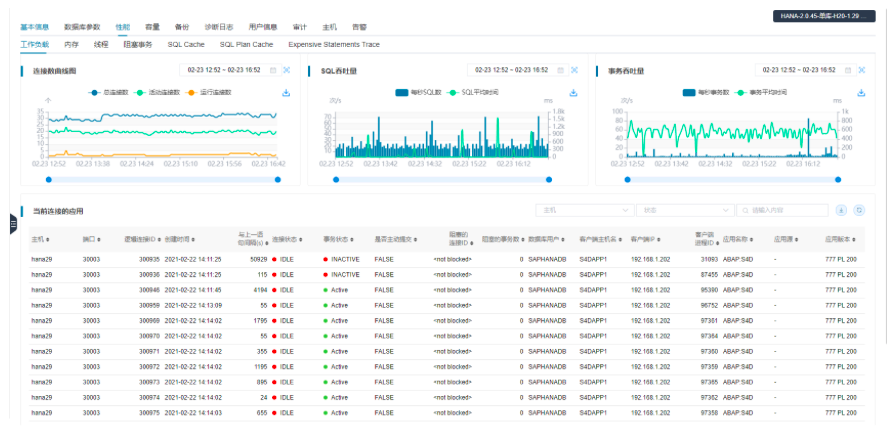Click the interval value 4194
The image size is (887, 429).
click(260, 290)
